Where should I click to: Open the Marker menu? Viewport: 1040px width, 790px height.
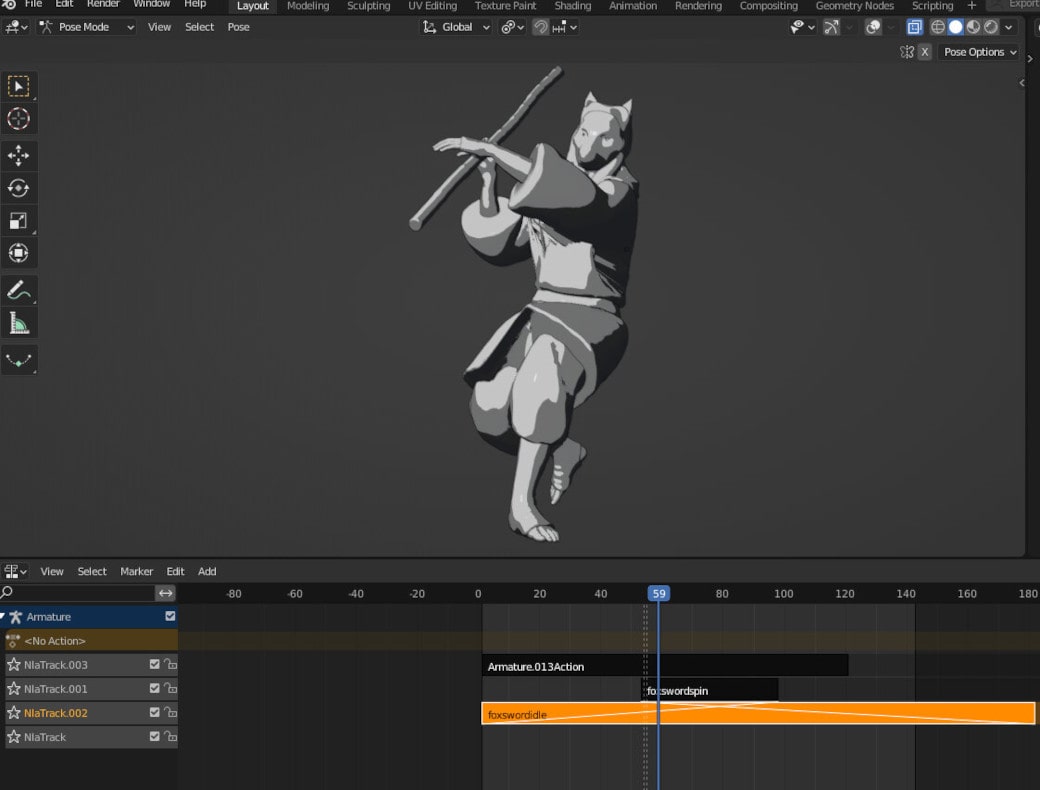(136, 571)
